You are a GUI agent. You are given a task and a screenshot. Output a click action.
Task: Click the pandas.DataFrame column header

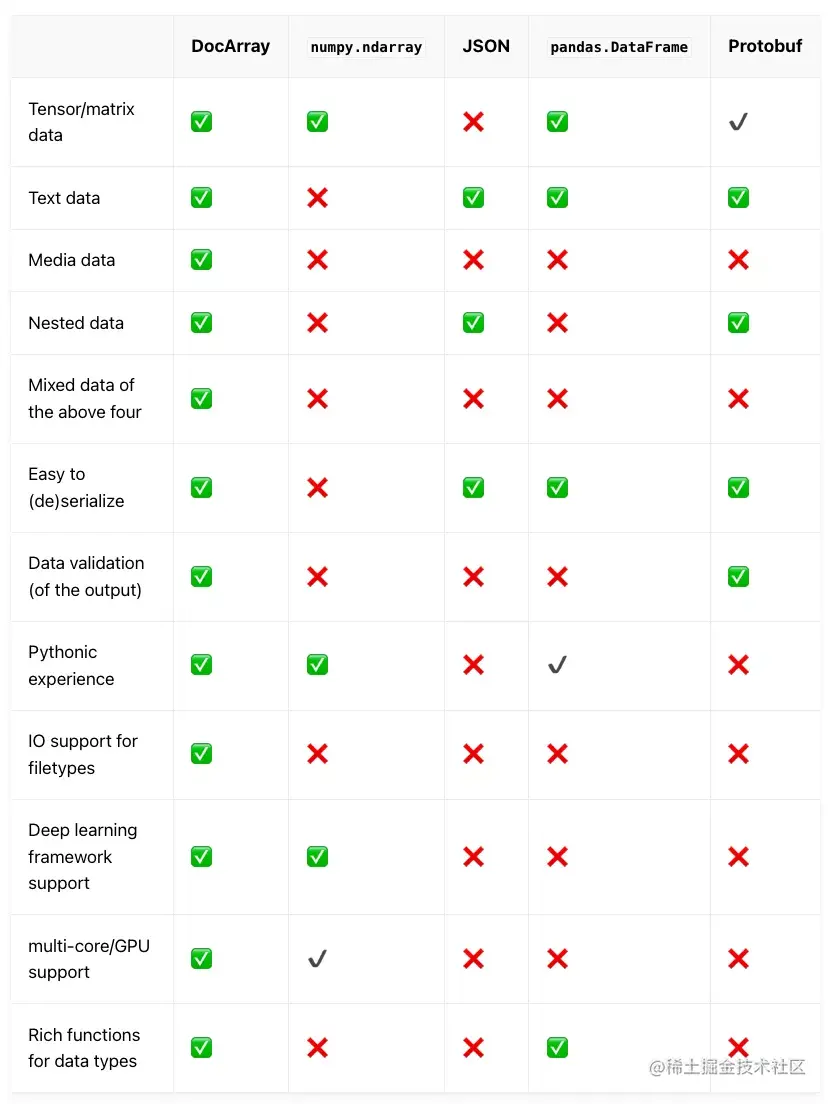[619, 47]
